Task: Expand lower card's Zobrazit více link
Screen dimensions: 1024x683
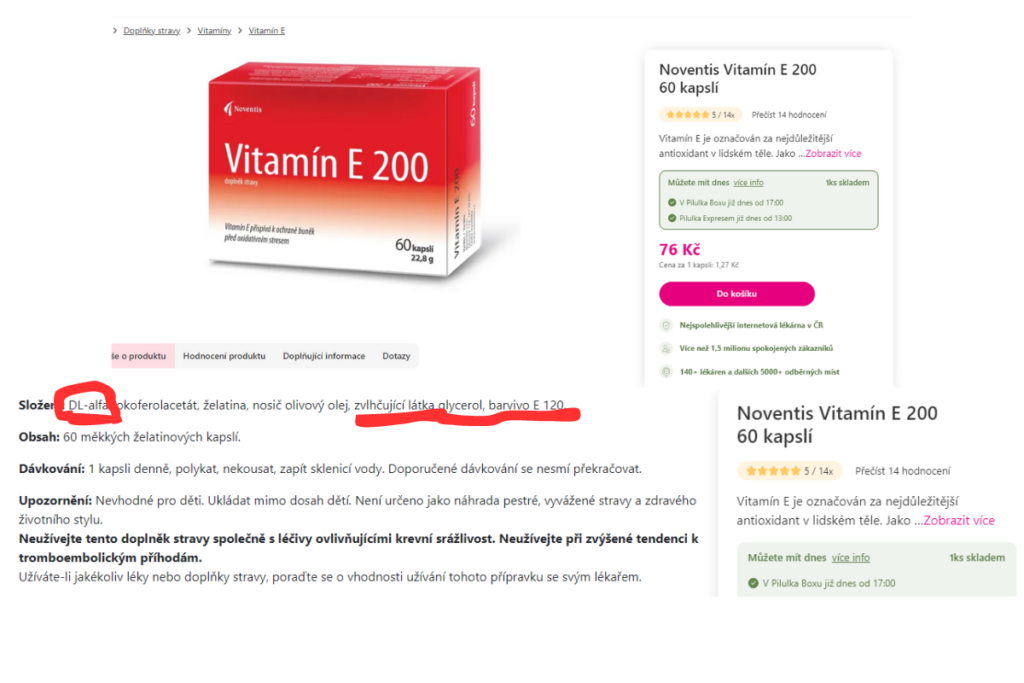Action: (x=959, y=520)
